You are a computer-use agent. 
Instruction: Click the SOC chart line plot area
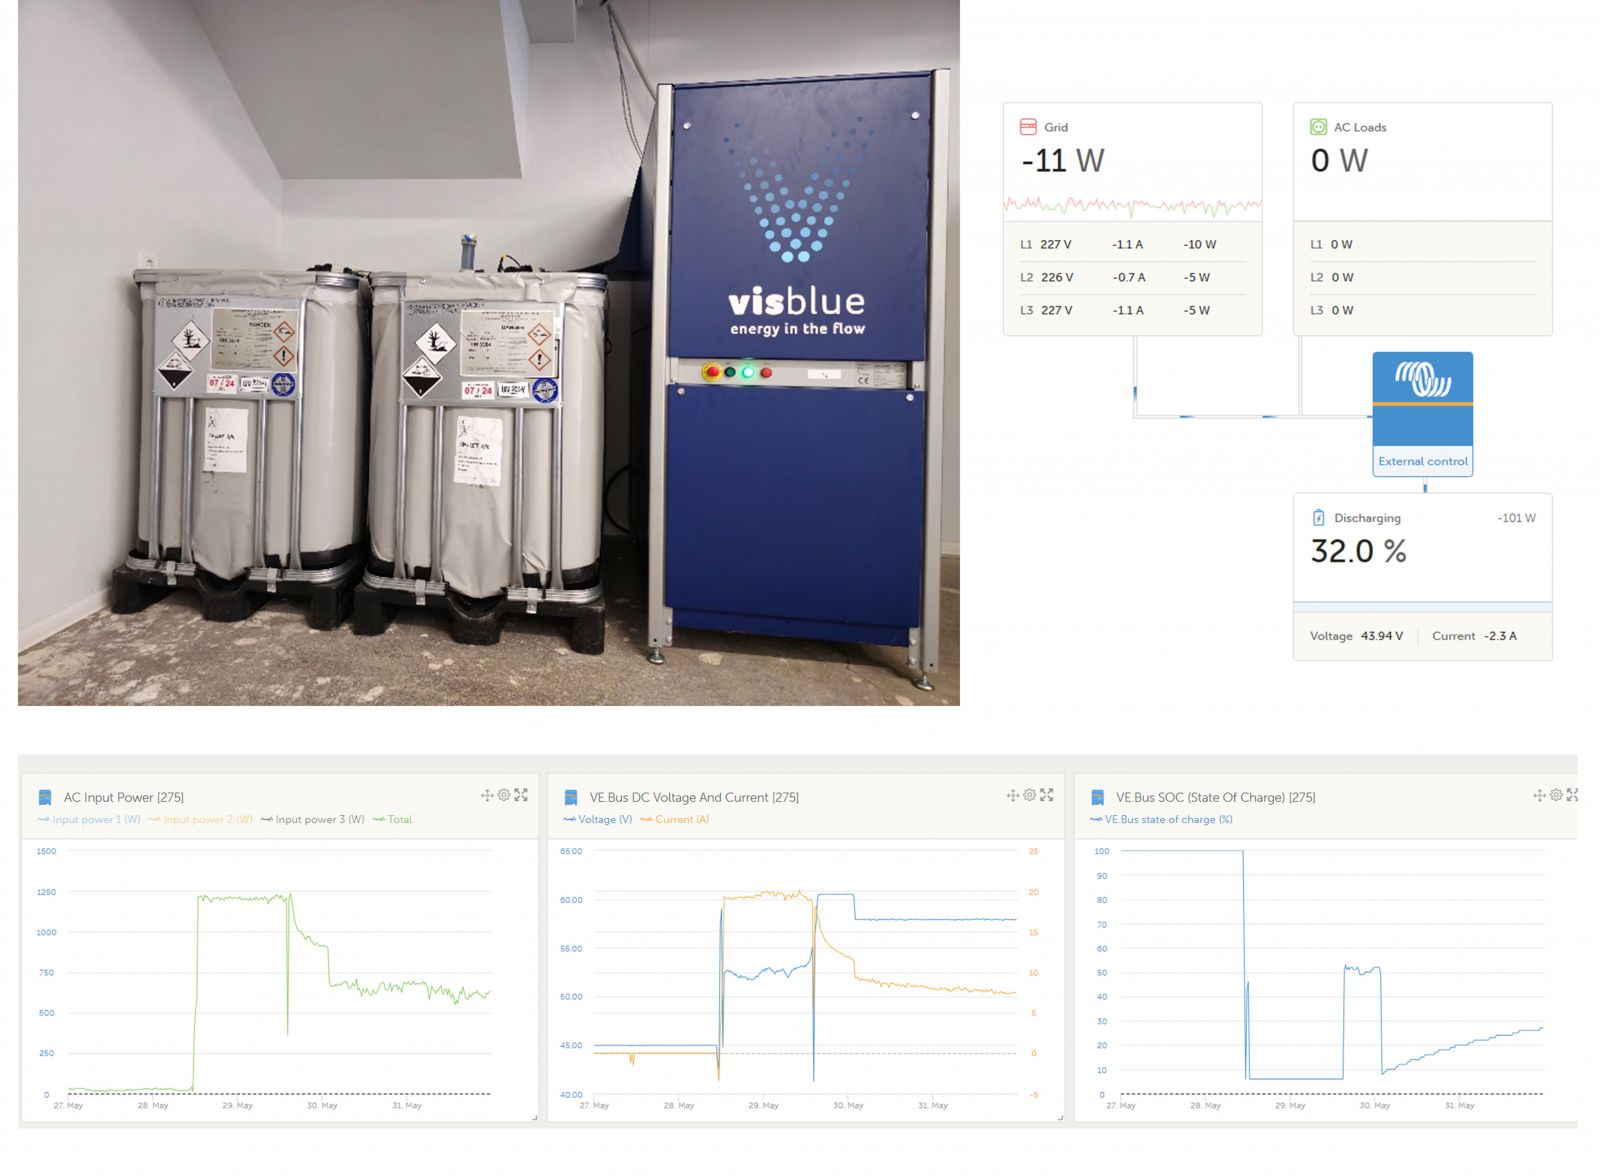pos(1332,973)
